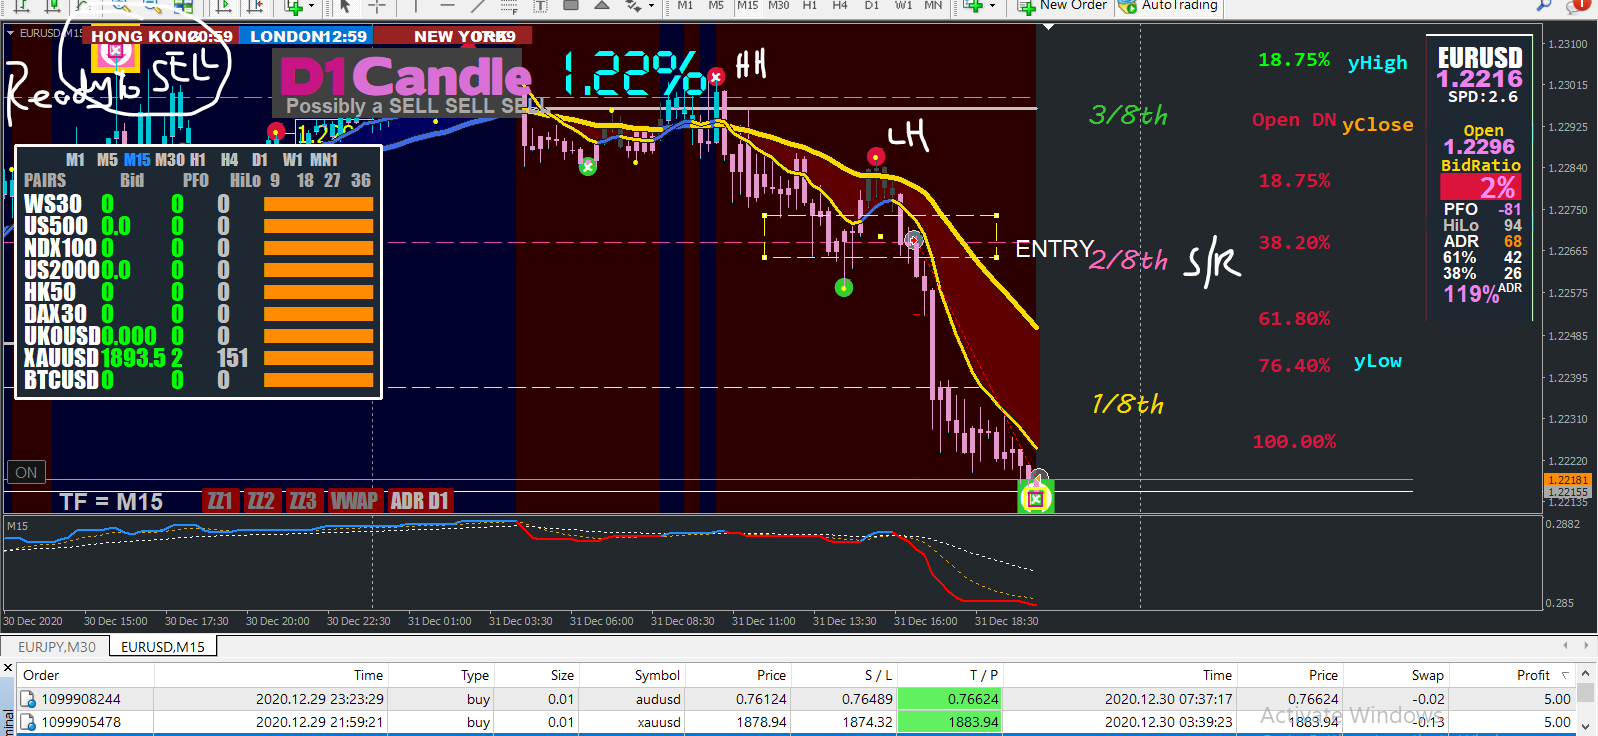Click the Profit column sort arrow

[x=1565, y=675]
